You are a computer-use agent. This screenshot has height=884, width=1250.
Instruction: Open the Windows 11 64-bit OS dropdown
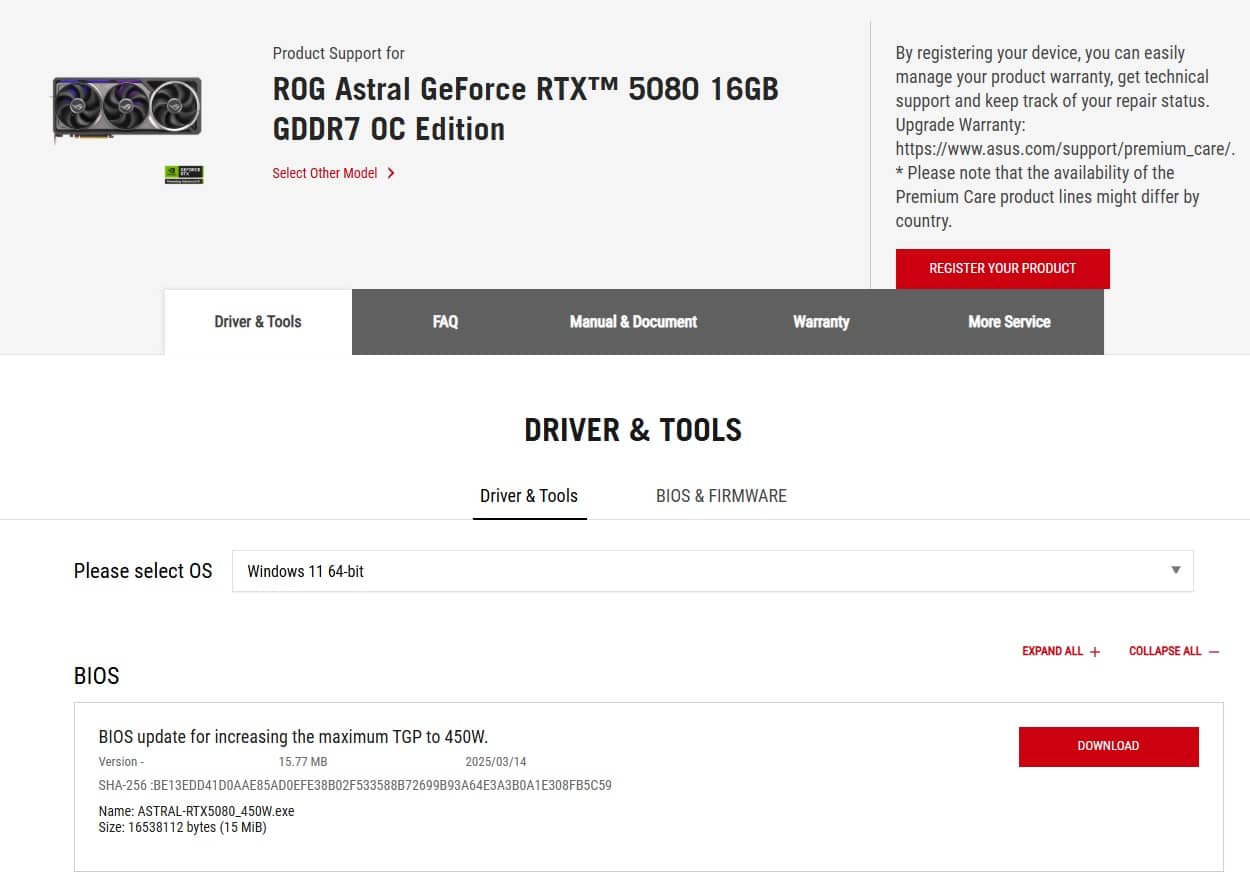coord(713,571)
